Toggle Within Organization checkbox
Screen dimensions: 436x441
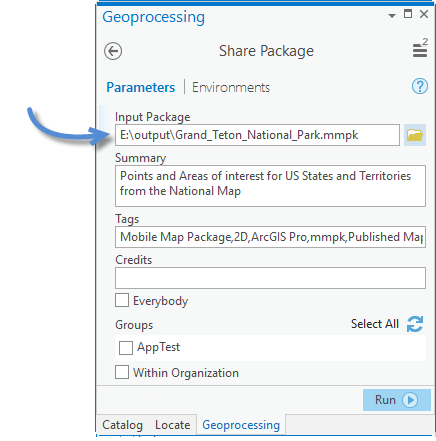click(122, 372)
